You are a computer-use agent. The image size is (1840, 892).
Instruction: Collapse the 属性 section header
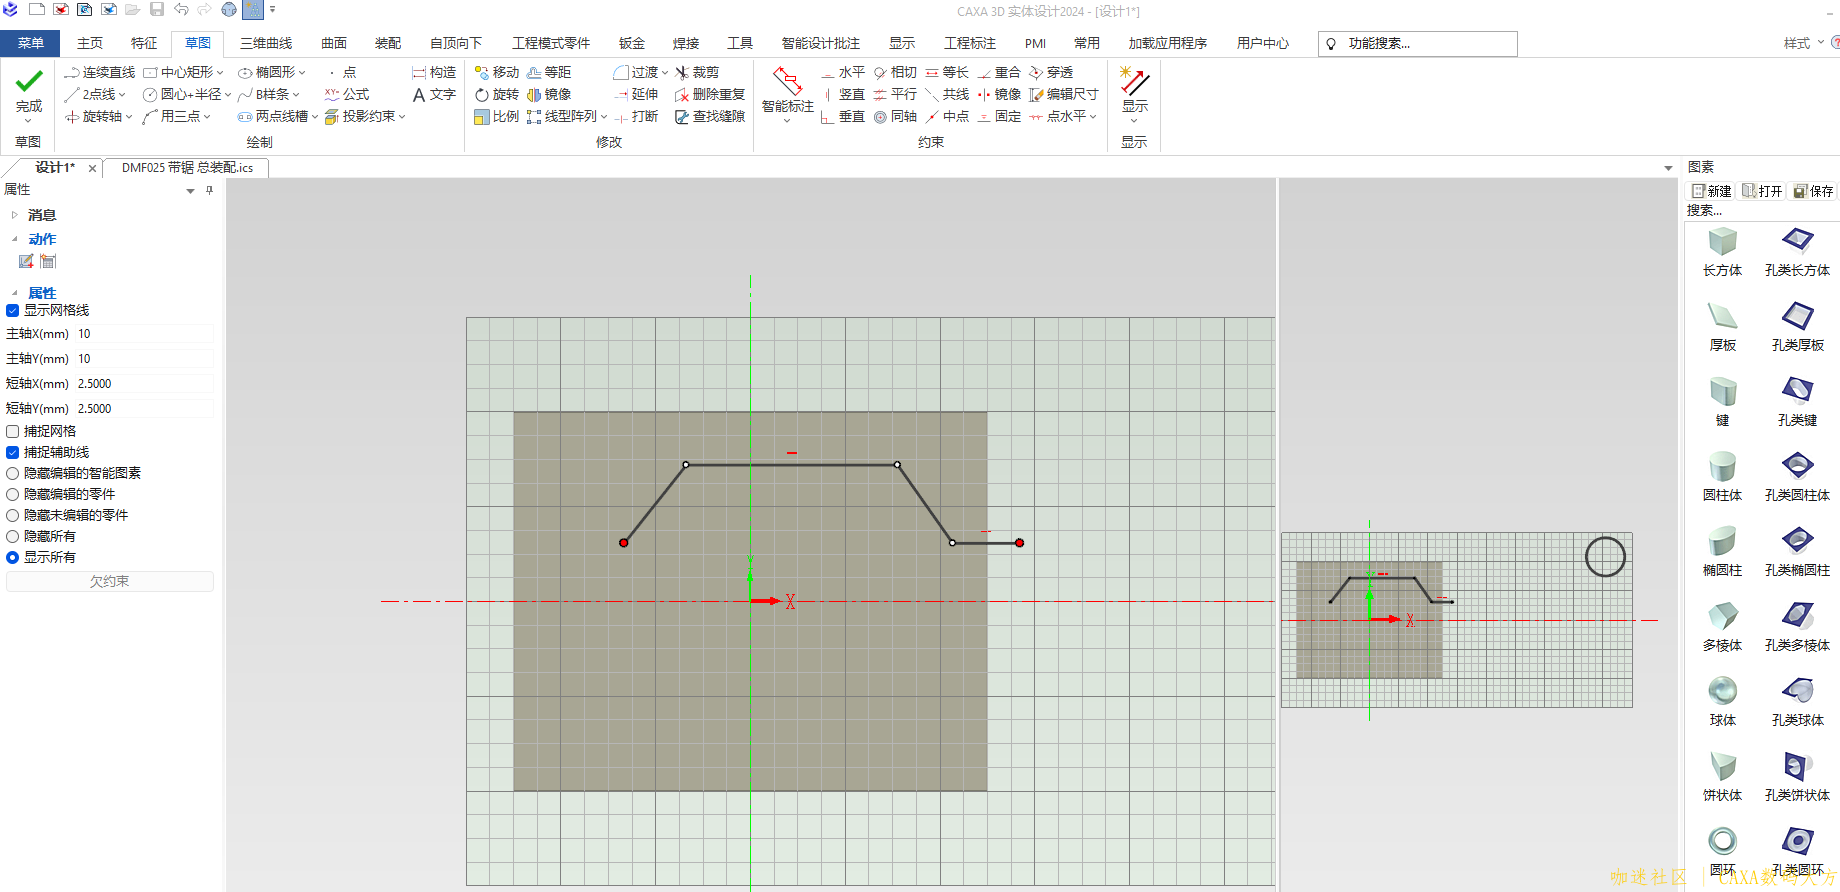point(14,293)
